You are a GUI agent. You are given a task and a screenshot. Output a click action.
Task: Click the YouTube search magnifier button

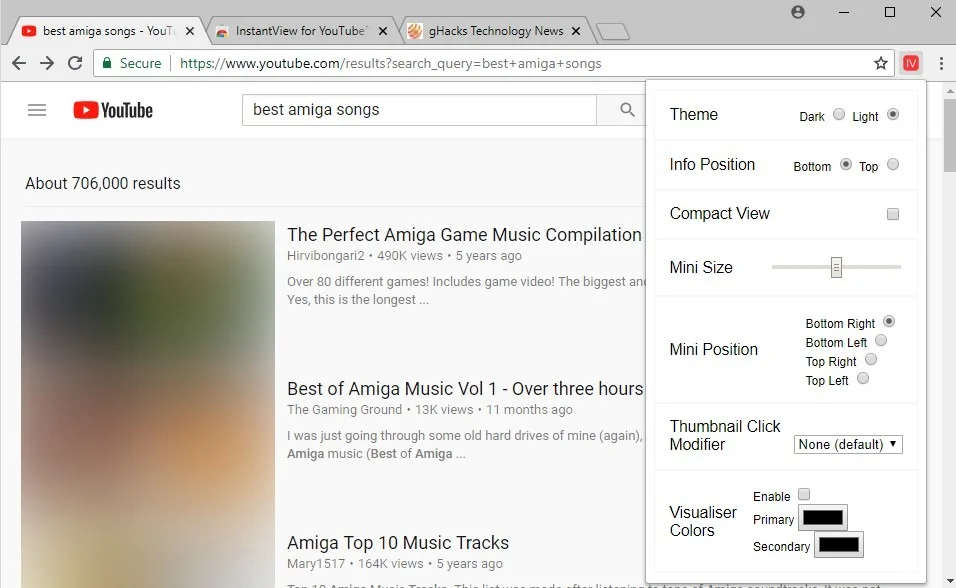[627, 110]
